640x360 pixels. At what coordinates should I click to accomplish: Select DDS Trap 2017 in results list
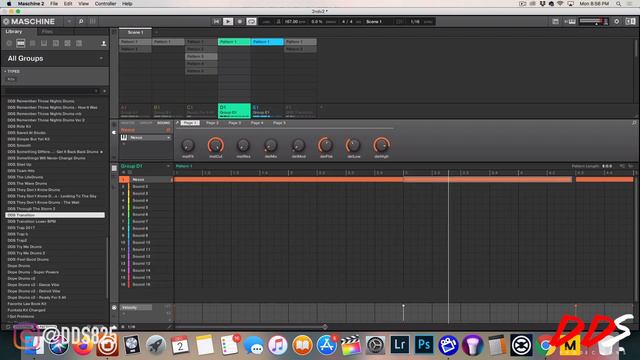21,228
